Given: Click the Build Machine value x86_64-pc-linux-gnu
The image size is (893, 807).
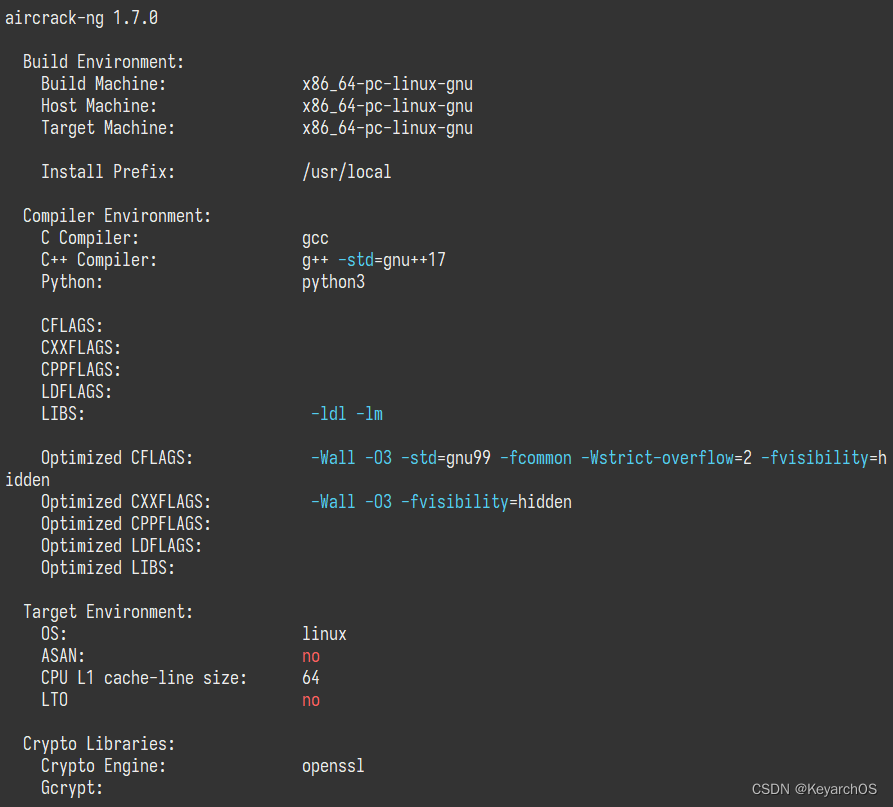Looking at the screenshot, I should (388, 83).
